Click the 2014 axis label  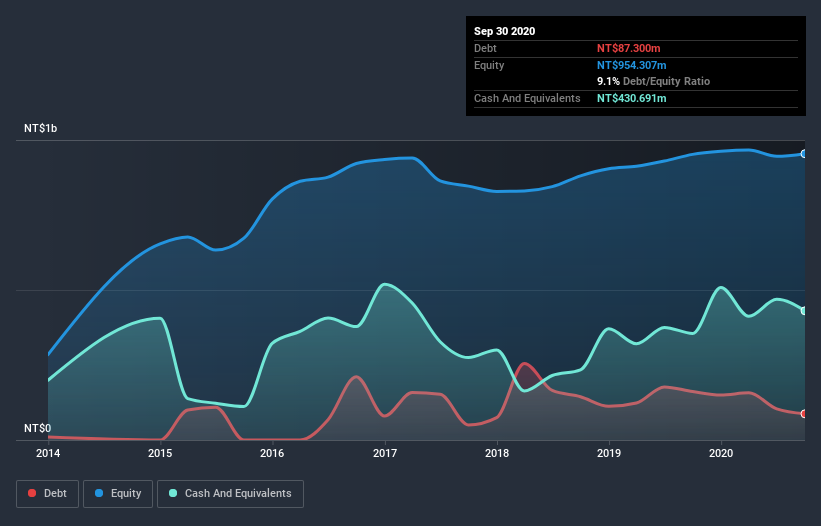[48, 453]
